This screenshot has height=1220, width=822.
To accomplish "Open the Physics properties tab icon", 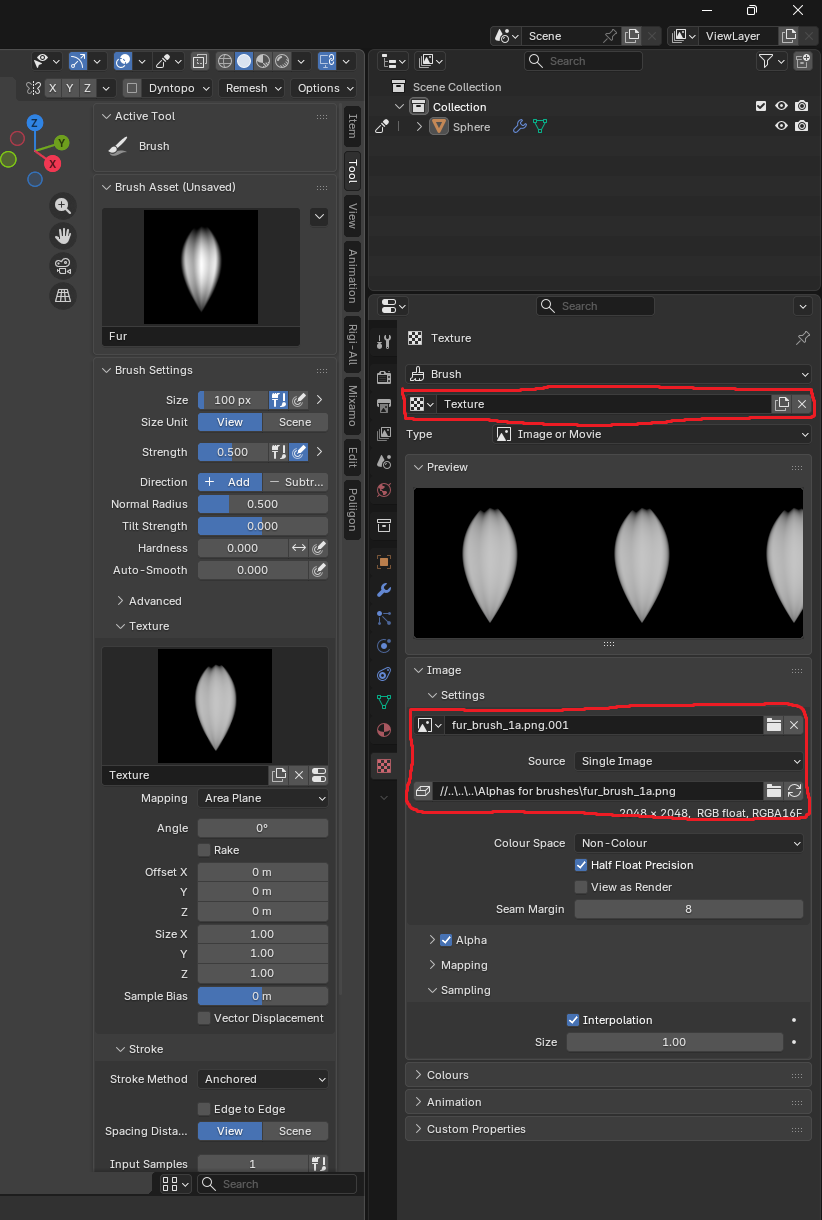I will click(384, 646).
